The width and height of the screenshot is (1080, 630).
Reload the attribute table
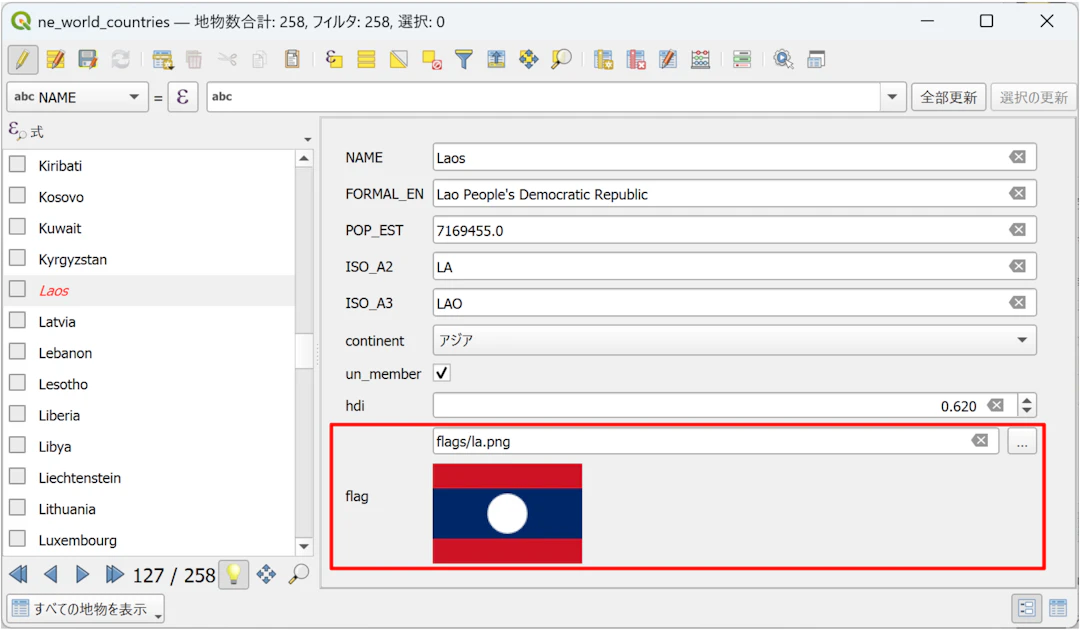pos(121,60)
